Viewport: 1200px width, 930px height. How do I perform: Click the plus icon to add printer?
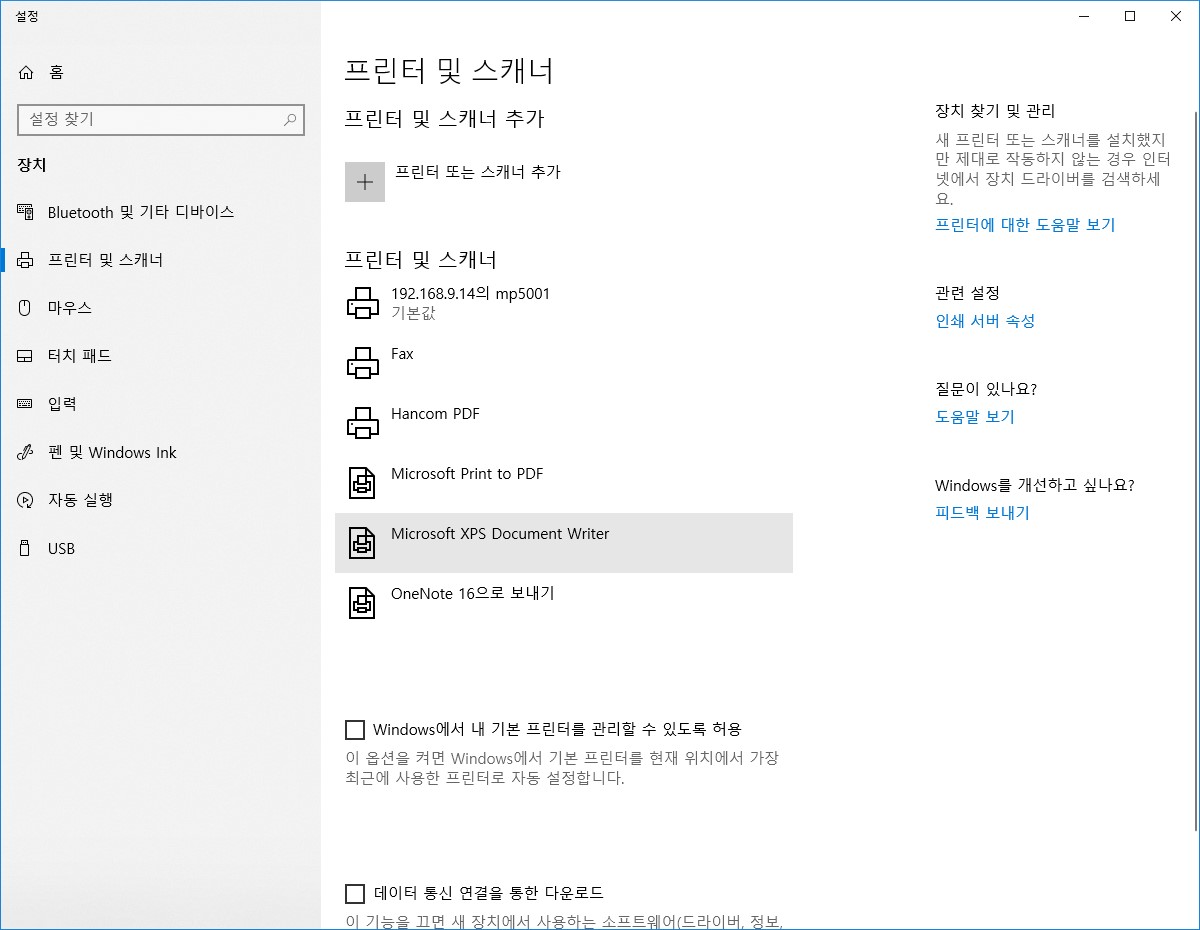pos(365,182)
